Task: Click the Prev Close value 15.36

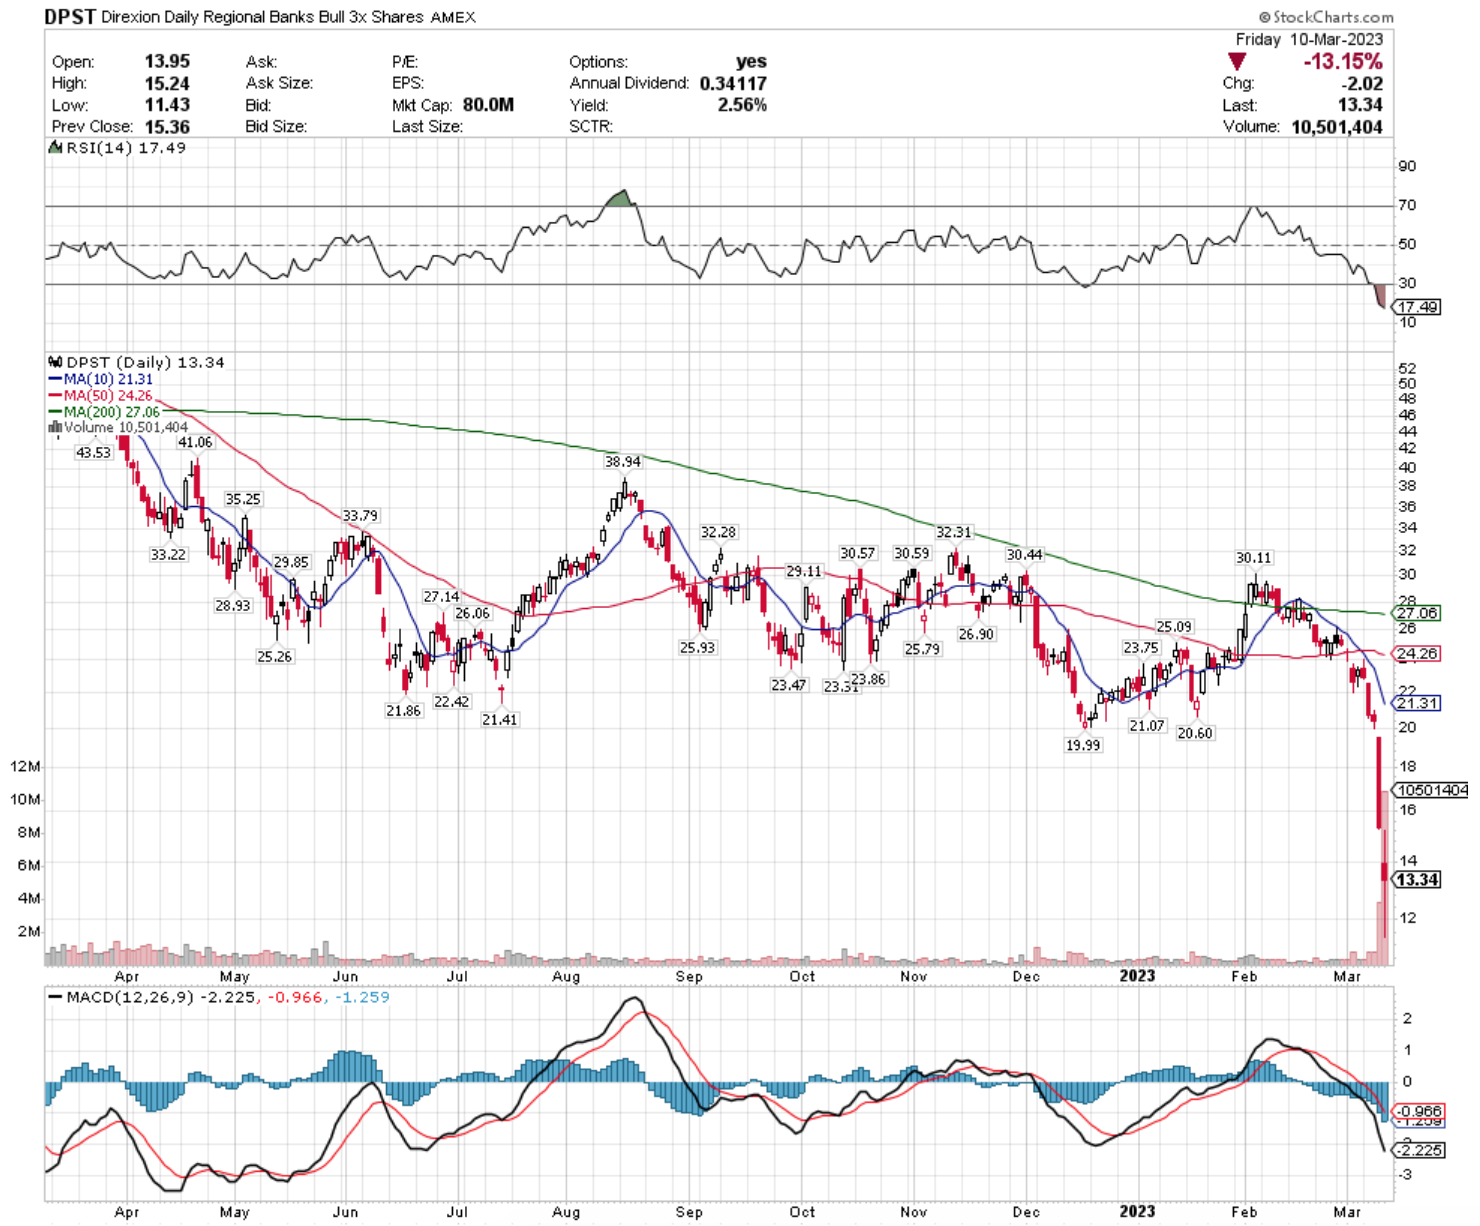Action: click(166, 127)
